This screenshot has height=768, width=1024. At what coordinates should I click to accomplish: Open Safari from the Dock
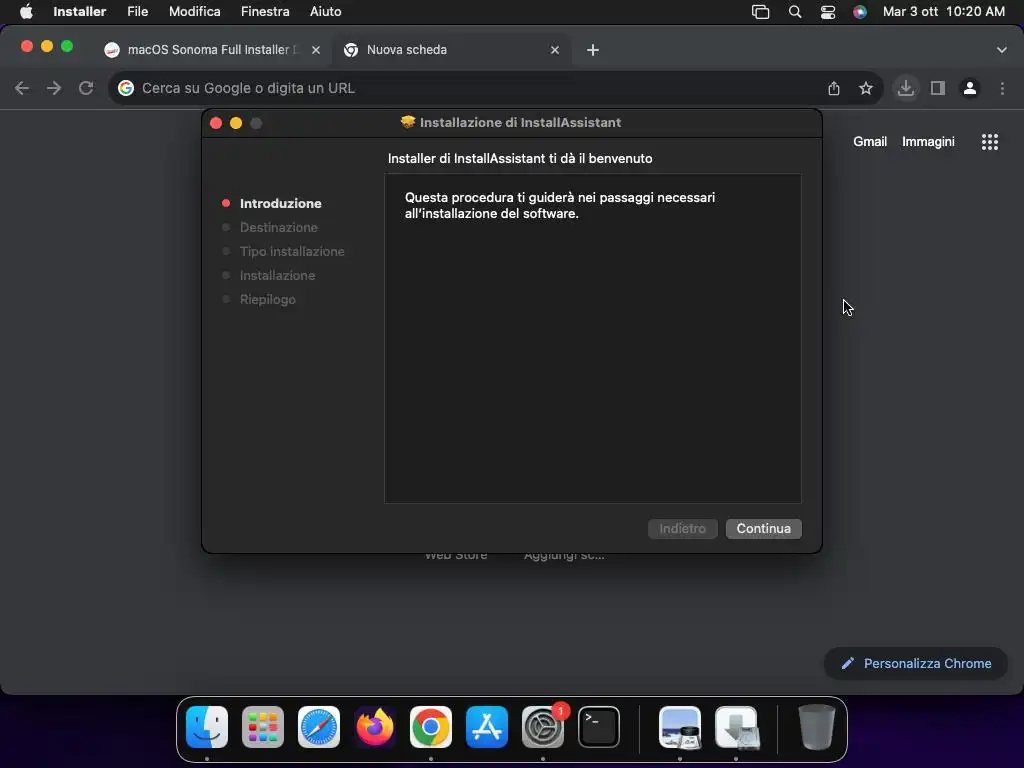click(x=319, y=727)
